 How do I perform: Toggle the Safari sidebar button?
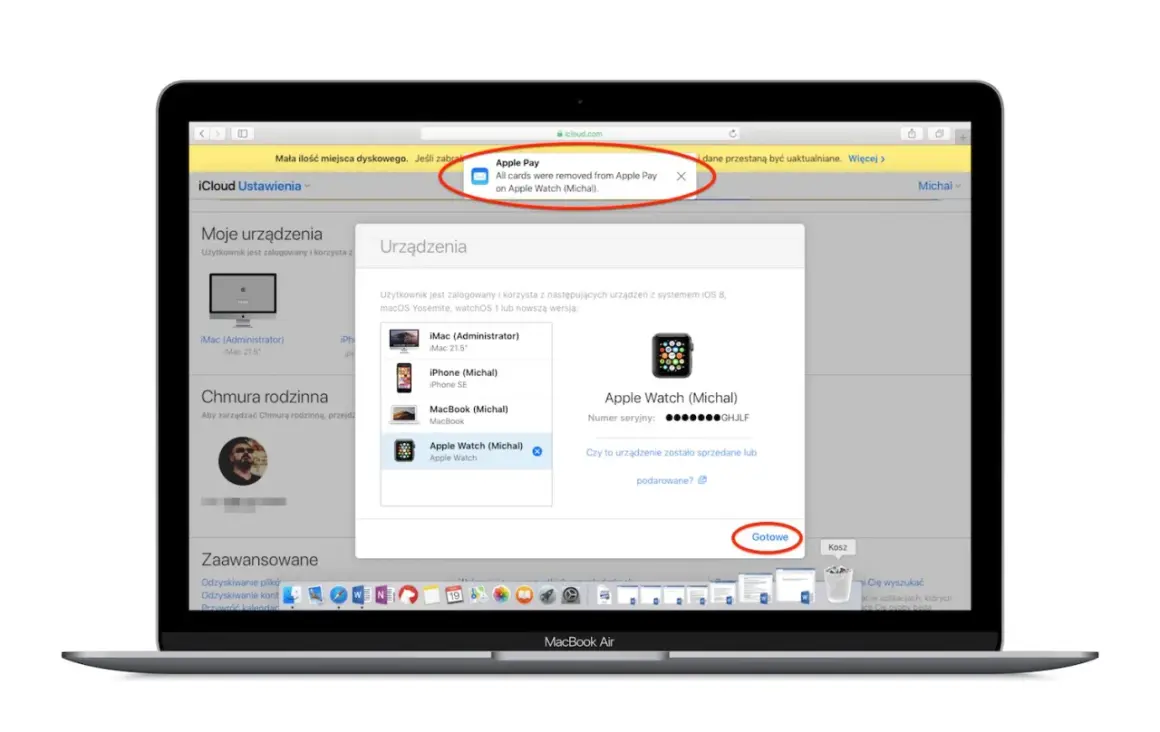click(x=243, y=134)
